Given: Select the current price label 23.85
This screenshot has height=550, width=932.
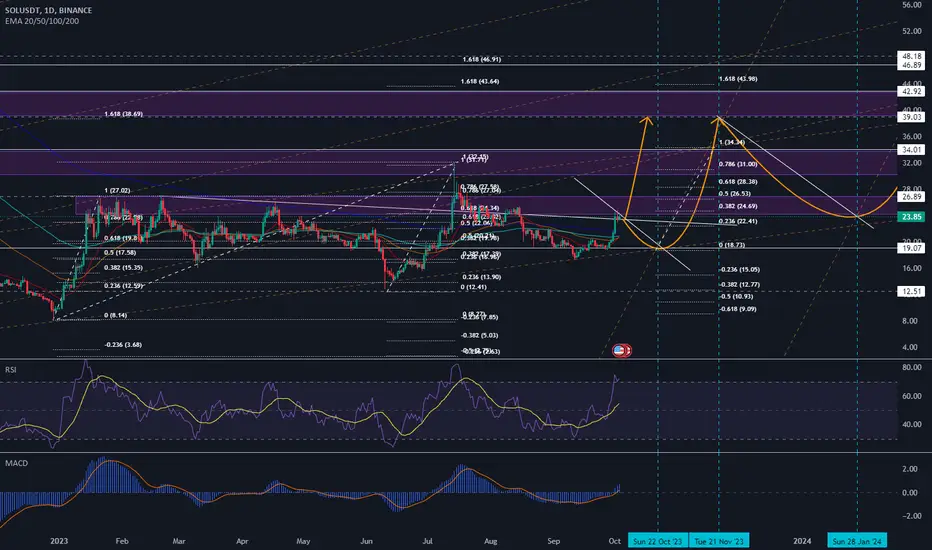Looking at the screenshot, I should 912,217.
